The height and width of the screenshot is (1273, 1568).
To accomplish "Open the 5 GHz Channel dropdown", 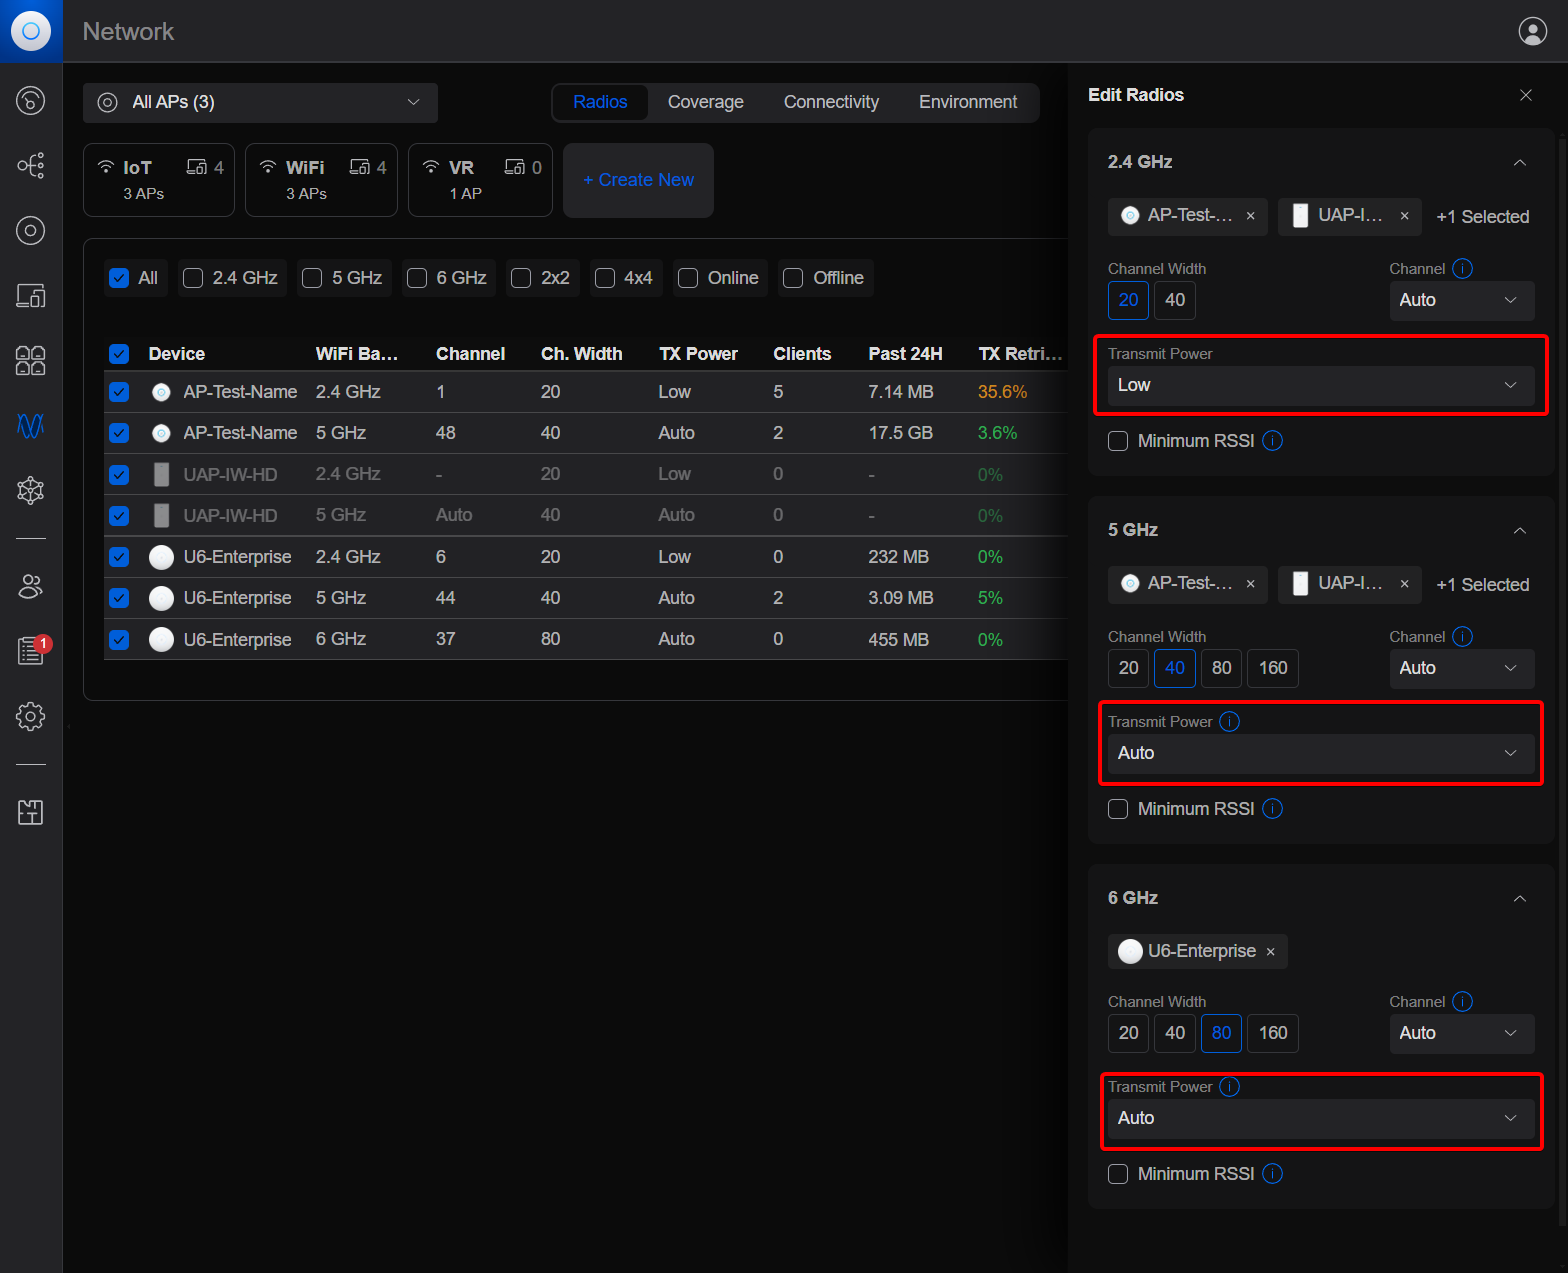I will point(1462,668).
